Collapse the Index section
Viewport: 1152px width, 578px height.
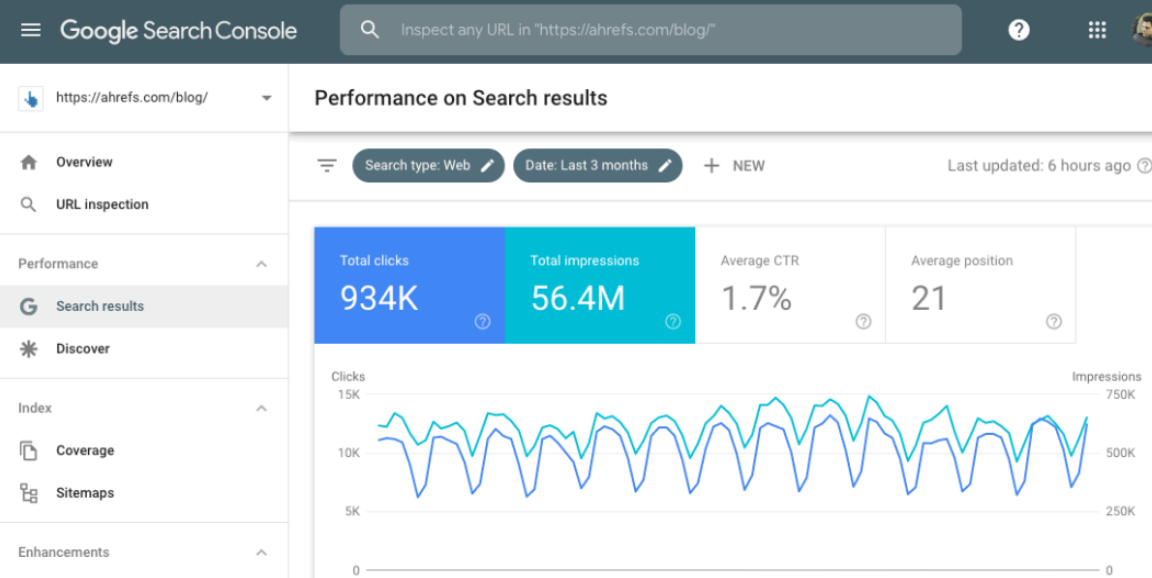261,408
